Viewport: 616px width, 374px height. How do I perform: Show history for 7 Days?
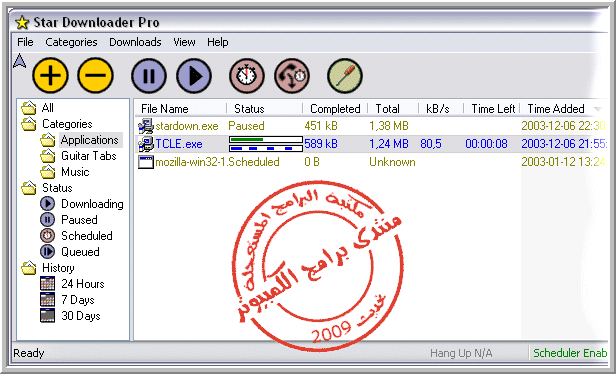point(78,300)
